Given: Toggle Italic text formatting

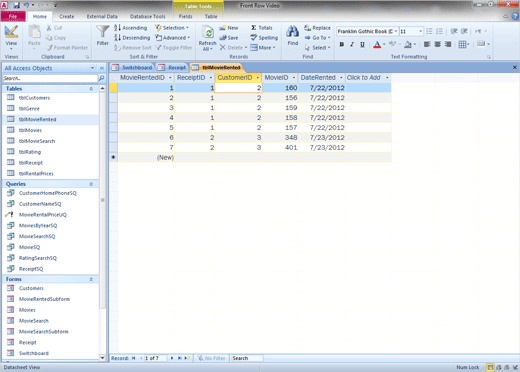Looking at the screenshot, I should [352, 44].
